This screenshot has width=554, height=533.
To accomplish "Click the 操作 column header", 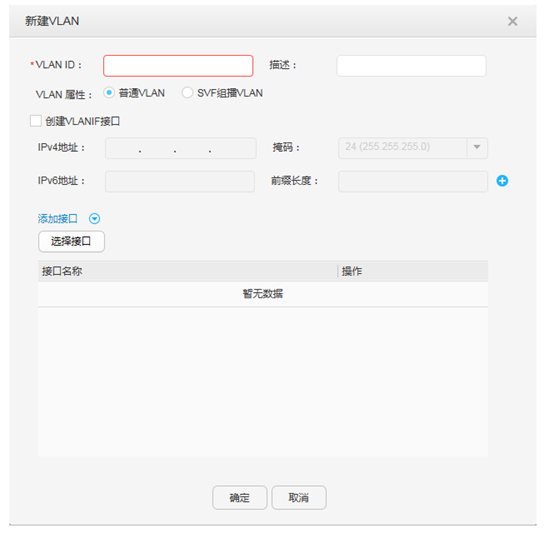I will (413, 271).
